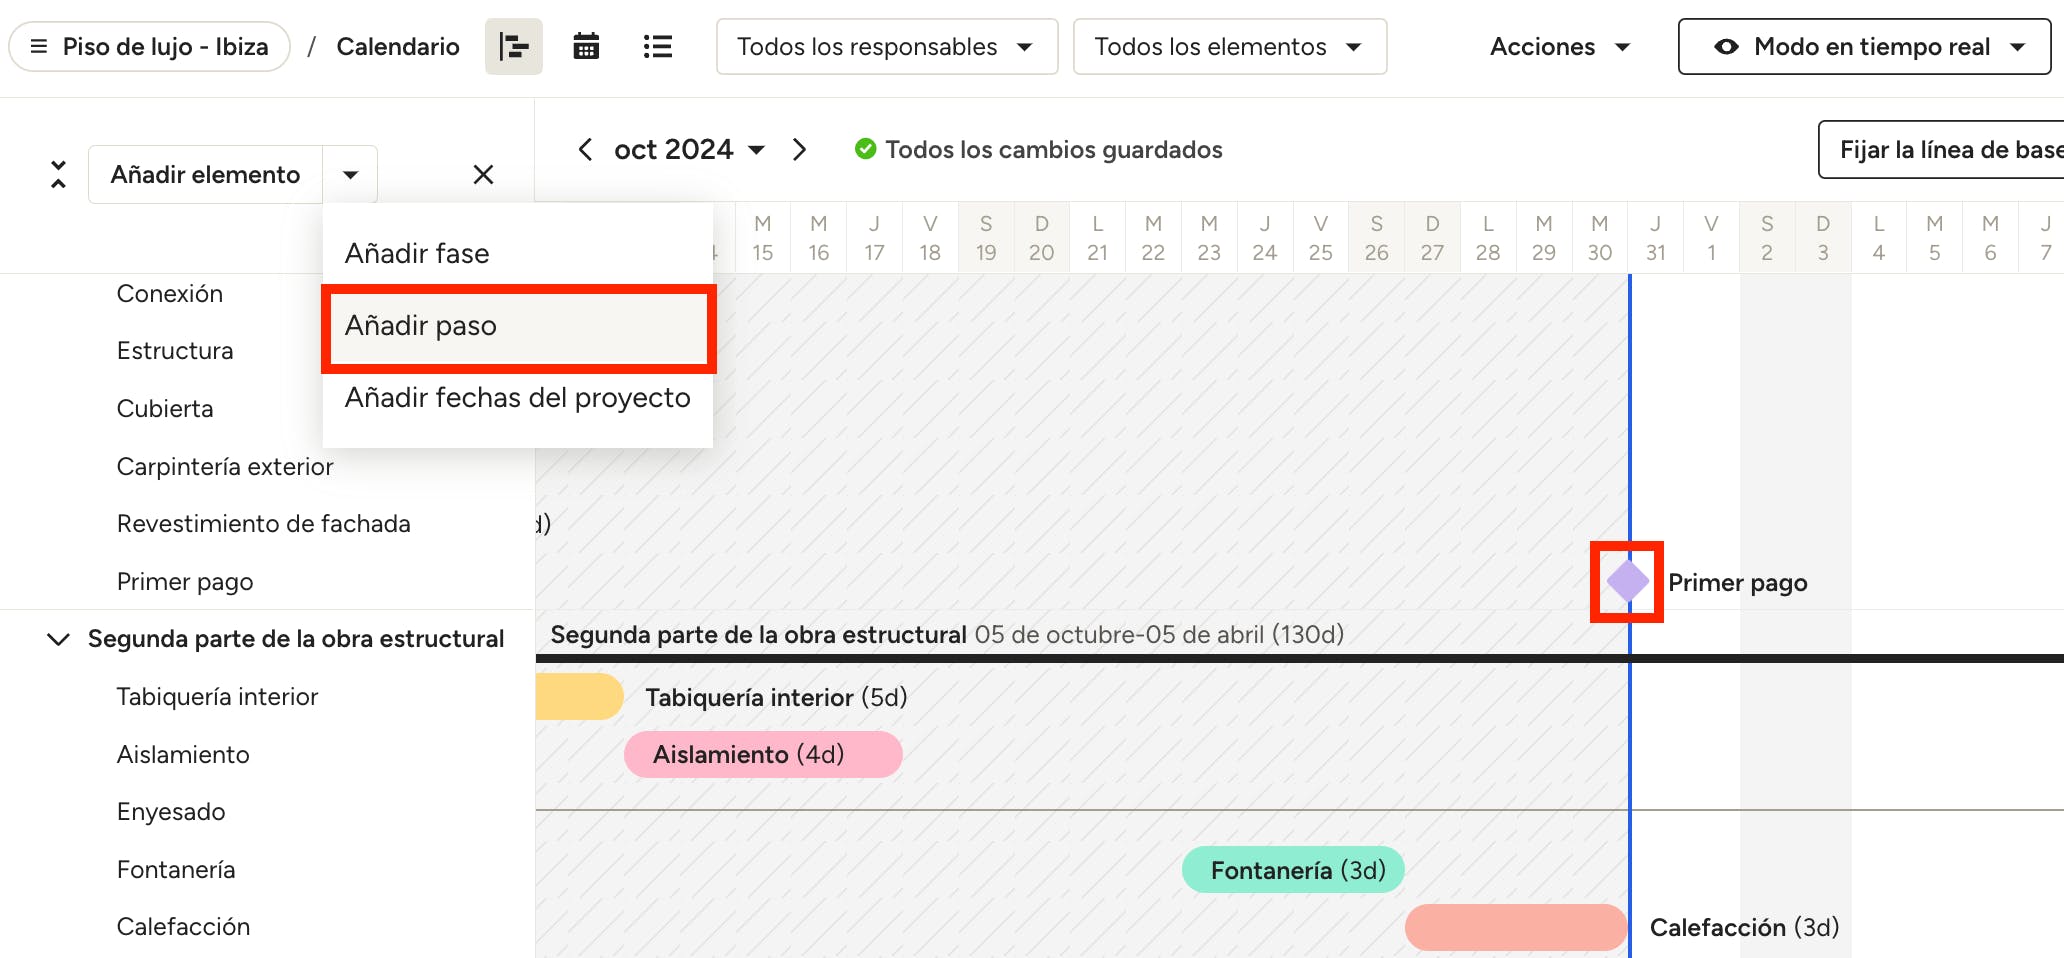Switch to list view icon

[657, 47]
